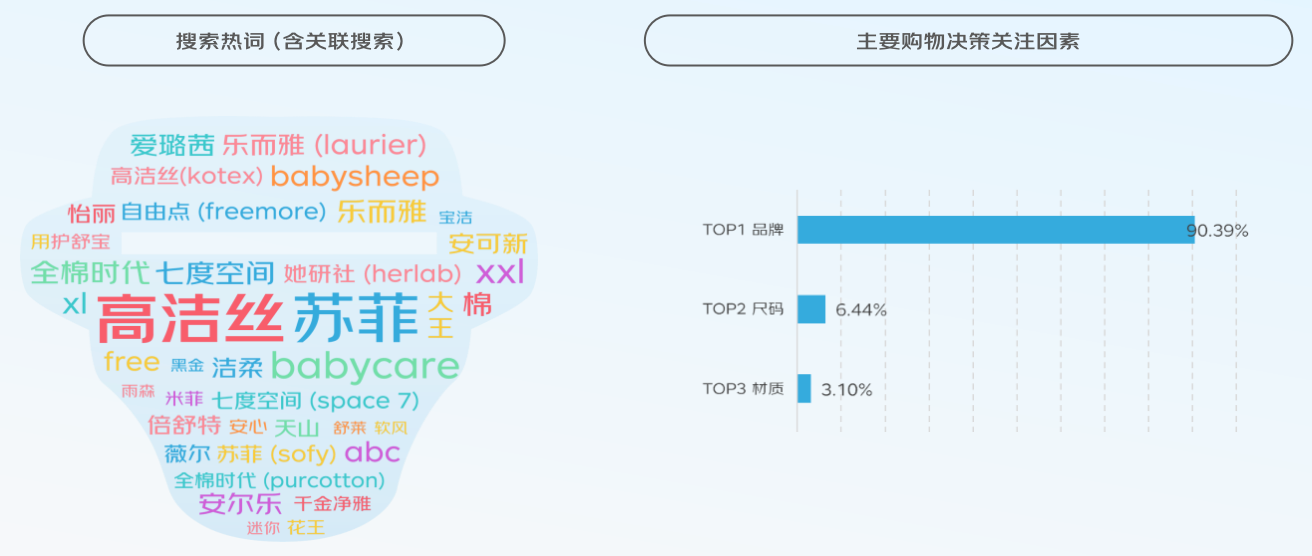Select the TOP1 品牌 bar
1312x556 pixels.
pyautogui.click(x=996, y=230)
